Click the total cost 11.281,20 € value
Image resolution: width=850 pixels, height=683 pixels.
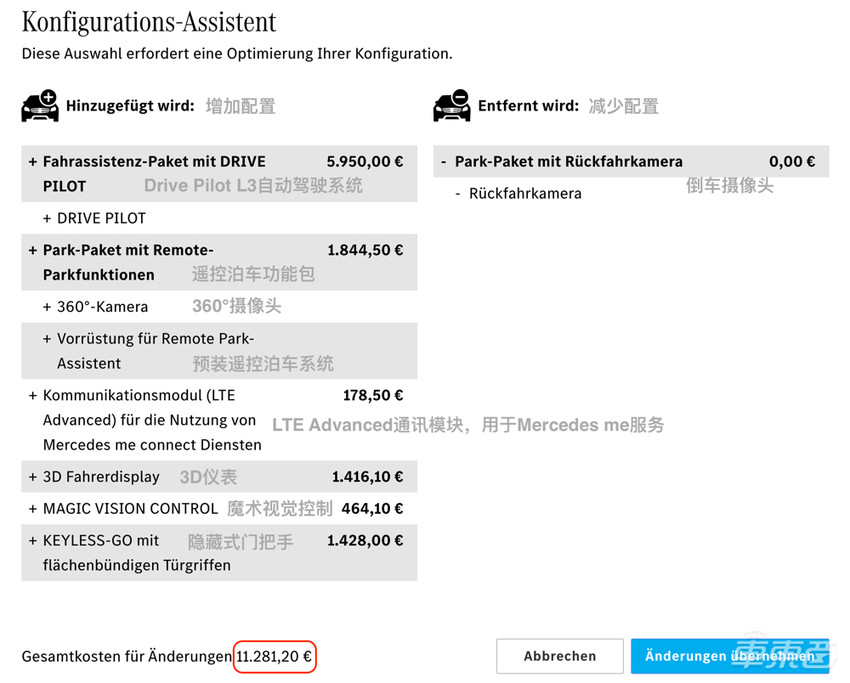[274, 657]
